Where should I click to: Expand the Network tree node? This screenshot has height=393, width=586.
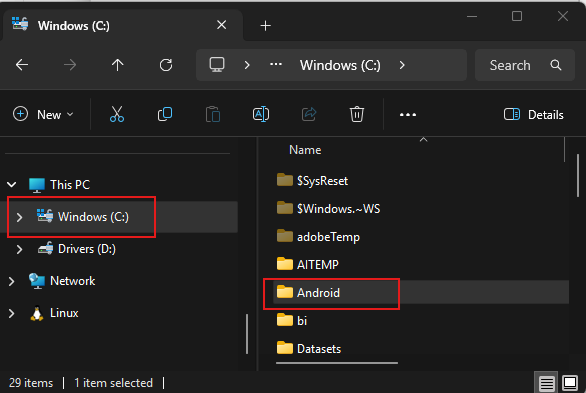pyautogui.click(x=12, y=281)
